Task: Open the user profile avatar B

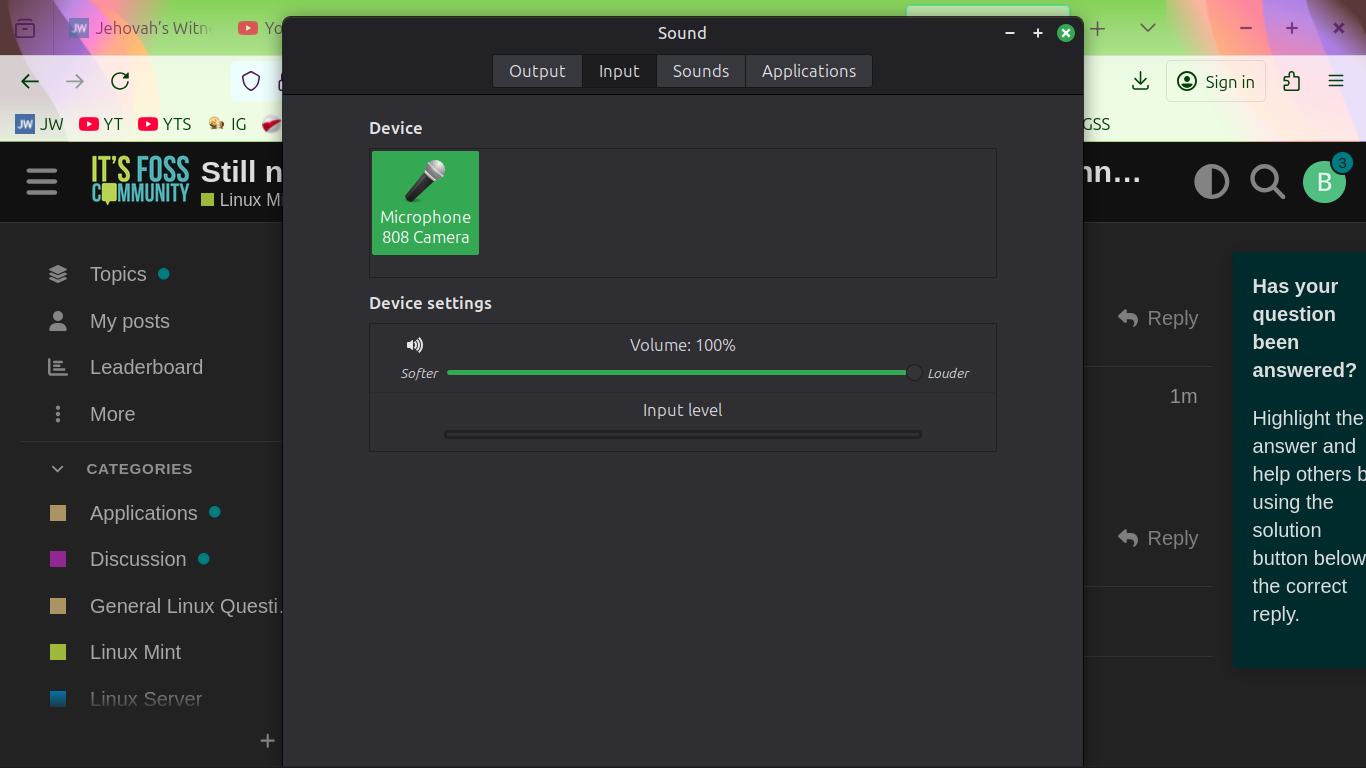Action: click(x=1324, y=182)
